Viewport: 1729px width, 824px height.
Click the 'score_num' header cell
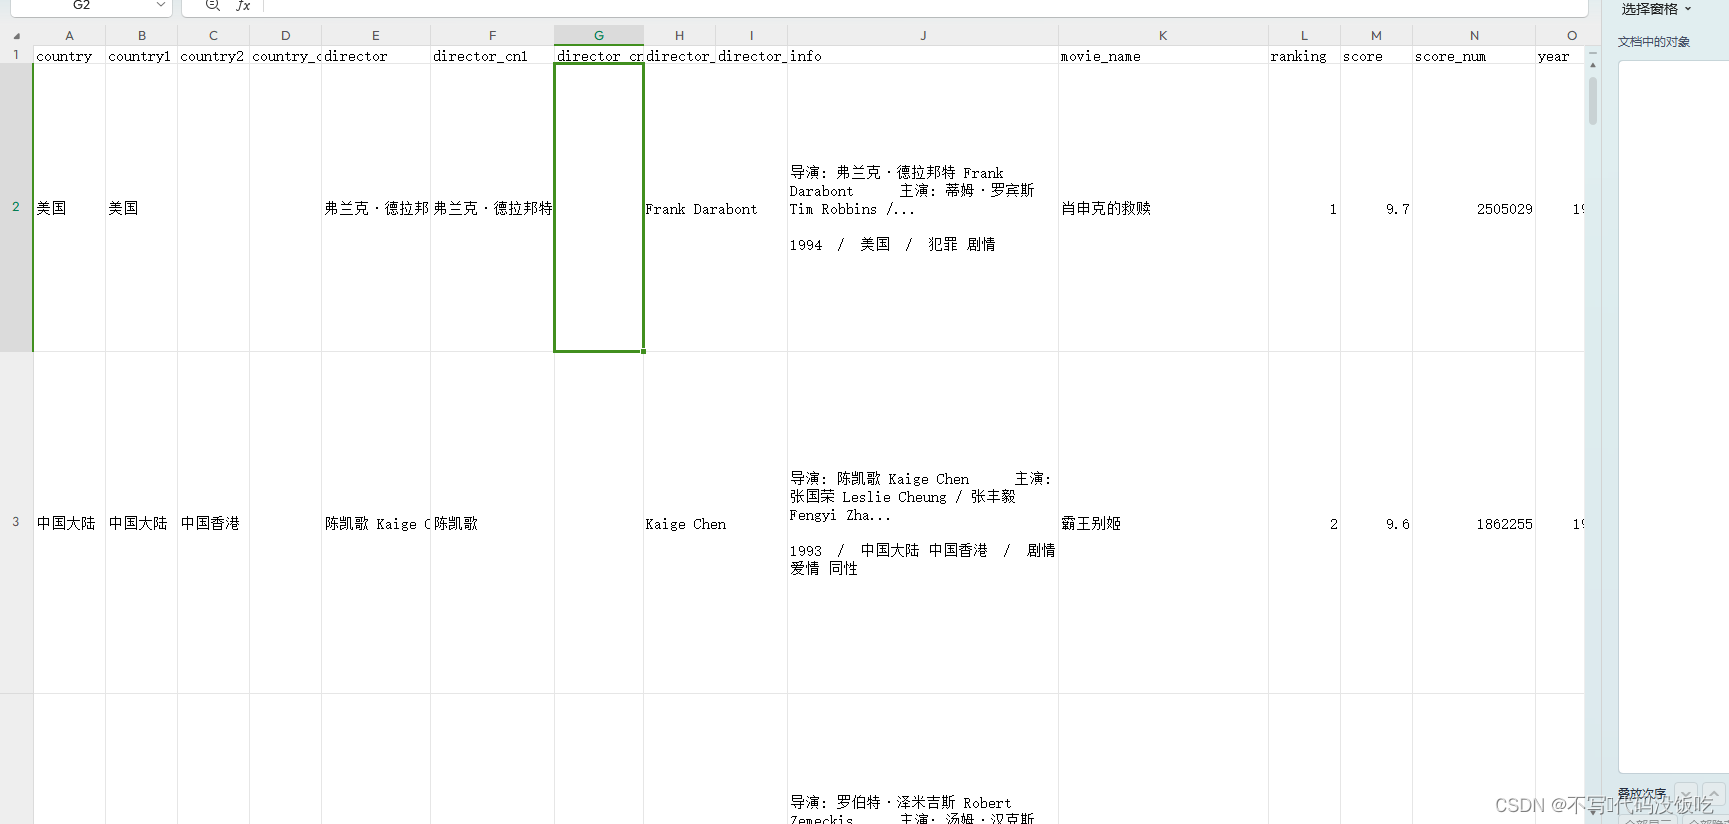click(1474, 56)
